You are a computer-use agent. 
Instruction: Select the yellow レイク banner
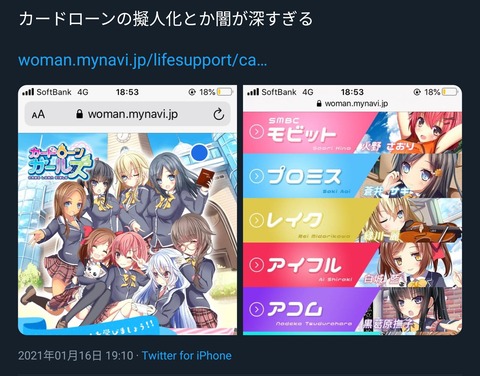coord(352,220)
